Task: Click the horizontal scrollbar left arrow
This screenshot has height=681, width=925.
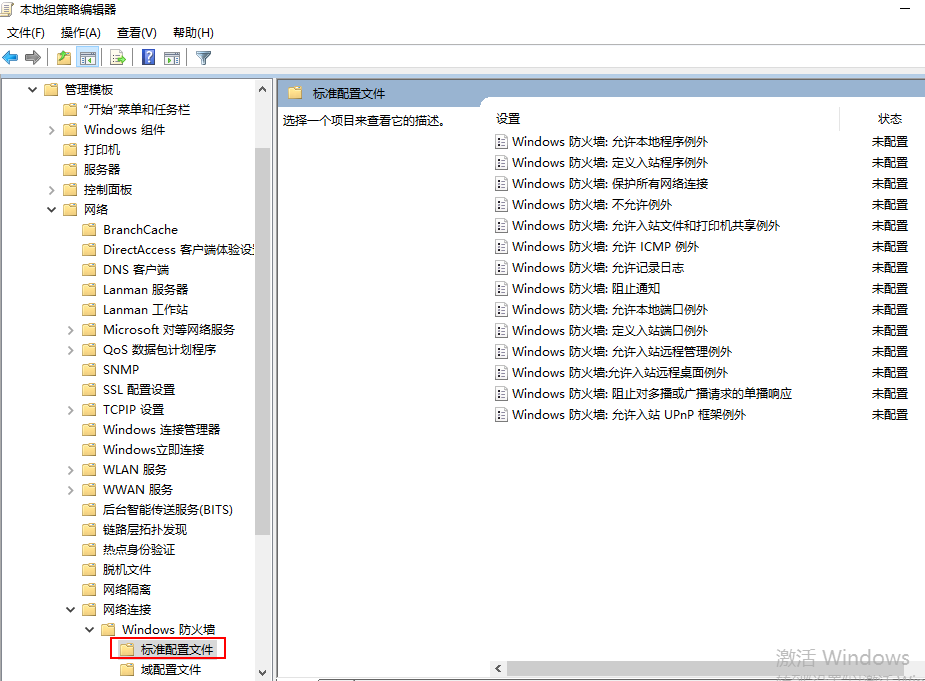Action: click(498, 668)
